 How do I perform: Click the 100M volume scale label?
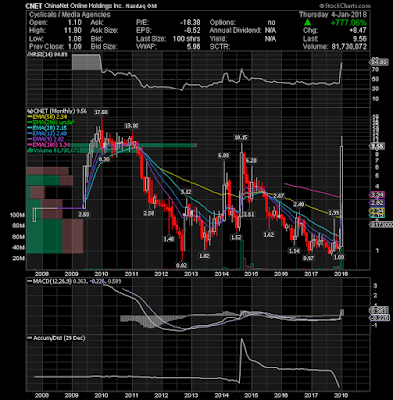tap(17, 215)
